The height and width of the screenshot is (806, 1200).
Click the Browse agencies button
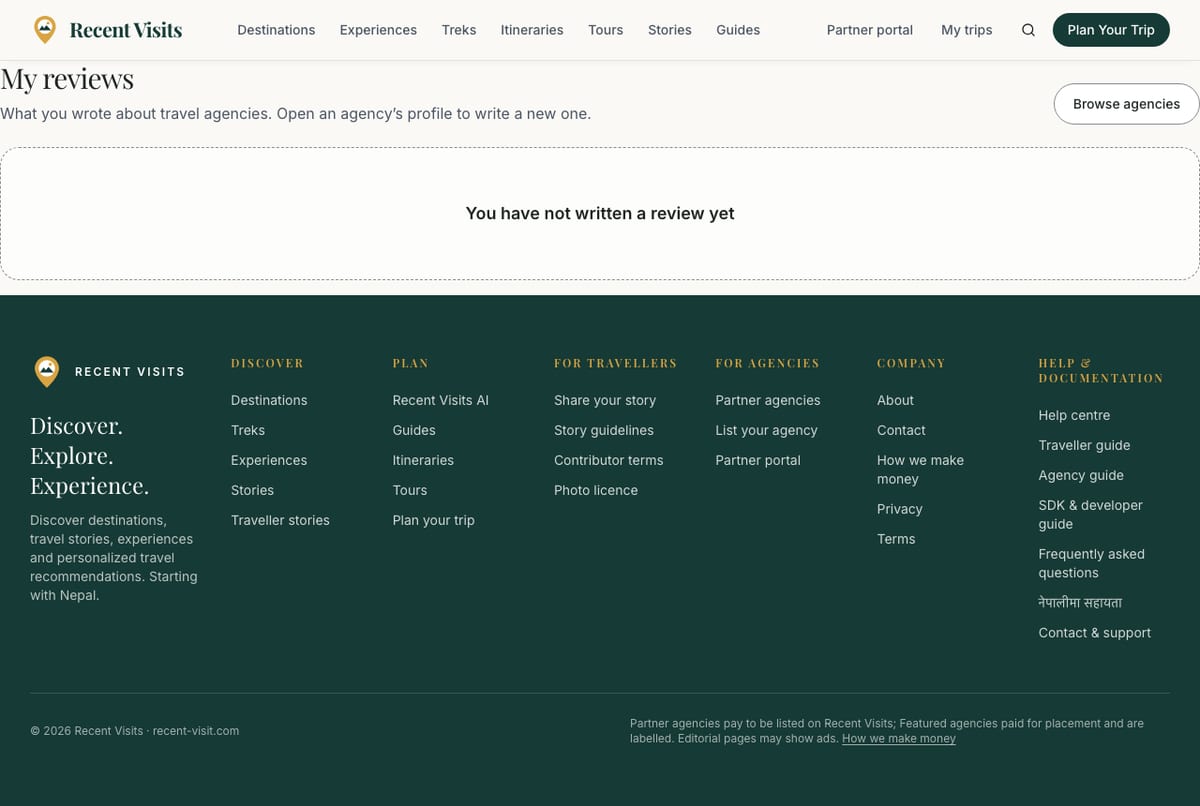tap(1126, 104)
